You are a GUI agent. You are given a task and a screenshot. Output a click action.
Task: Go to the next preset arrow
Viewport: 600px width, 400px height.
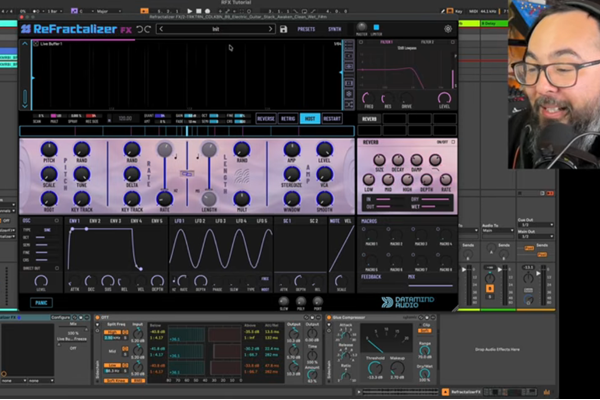(x=271, y=29)
